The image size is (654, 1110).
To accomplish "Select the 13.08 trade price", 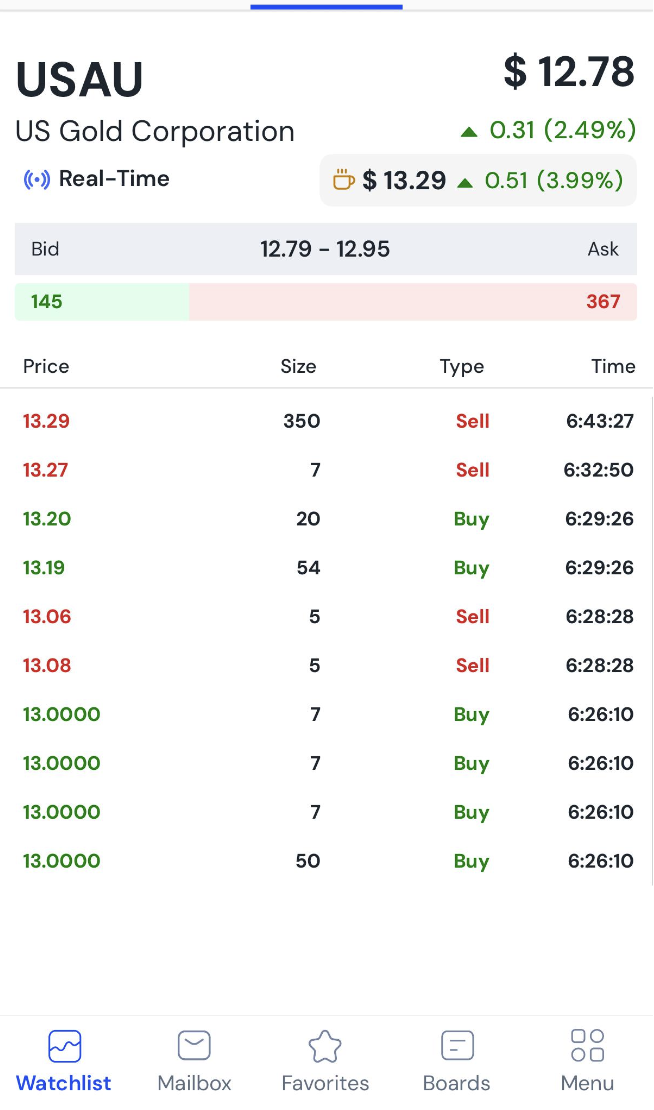I will pos(47,665).
